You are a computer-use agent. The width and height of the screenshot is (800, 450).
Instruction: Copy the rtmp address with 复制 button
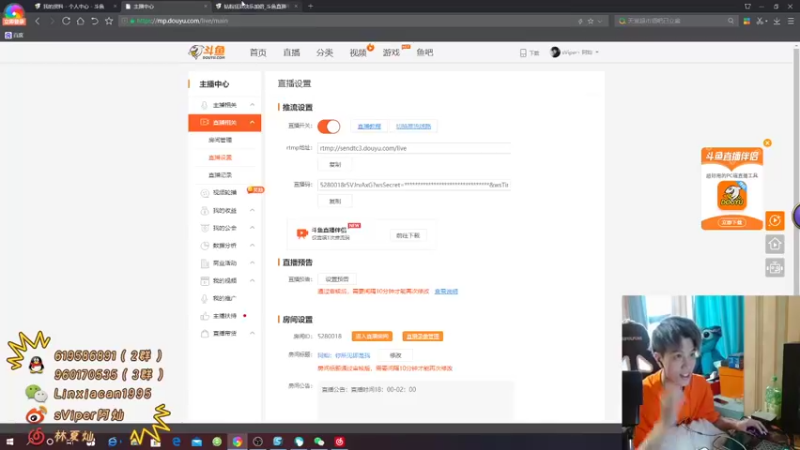[x=335, y=164]
